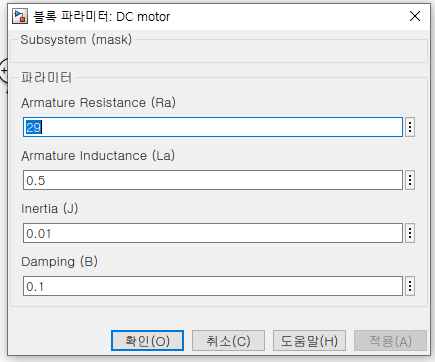Open the three-dot actions menu for Damping

(x=410, y=286)
